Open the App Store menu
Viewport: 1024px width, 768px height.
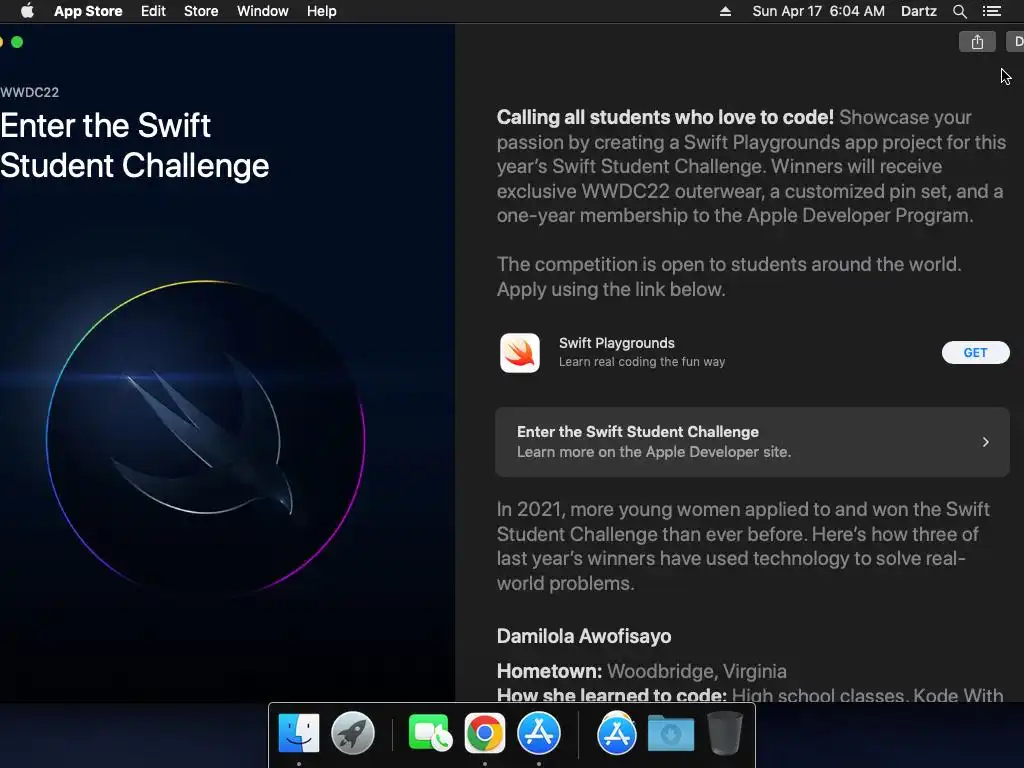pyautogui.click(x=88, y=11)
